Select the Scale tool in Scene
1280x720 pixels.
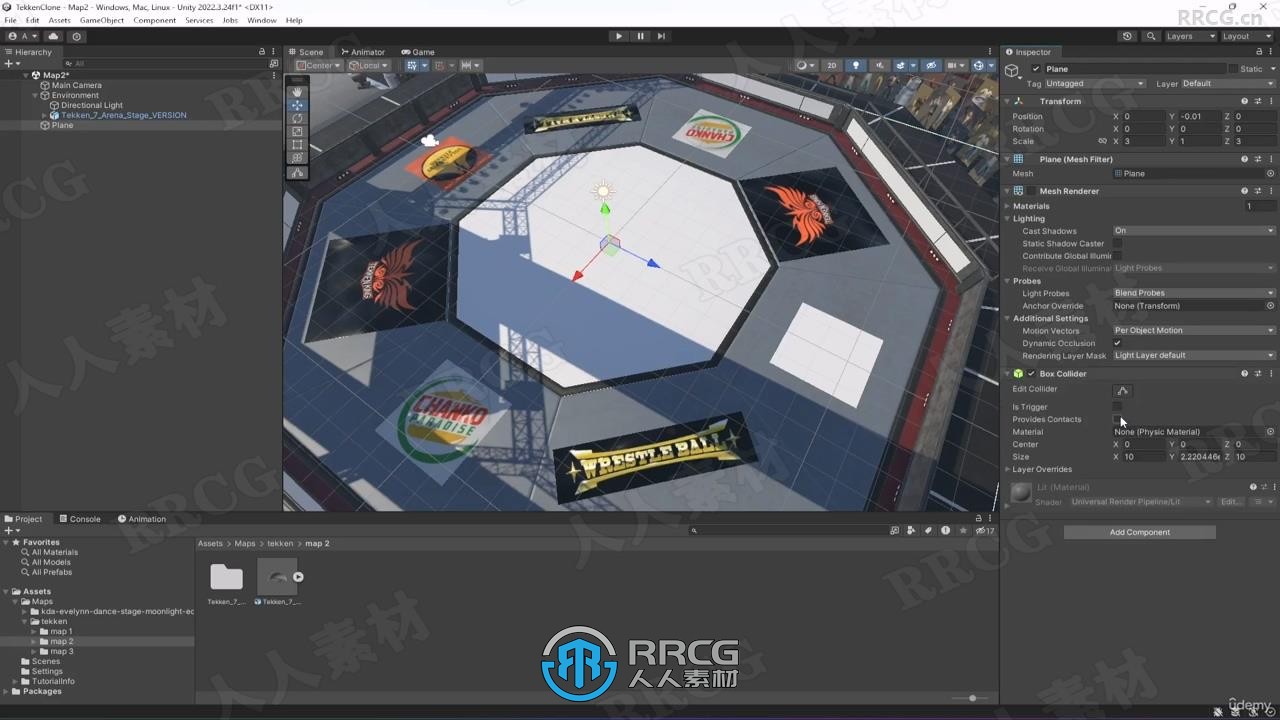[x=297, y=131]
